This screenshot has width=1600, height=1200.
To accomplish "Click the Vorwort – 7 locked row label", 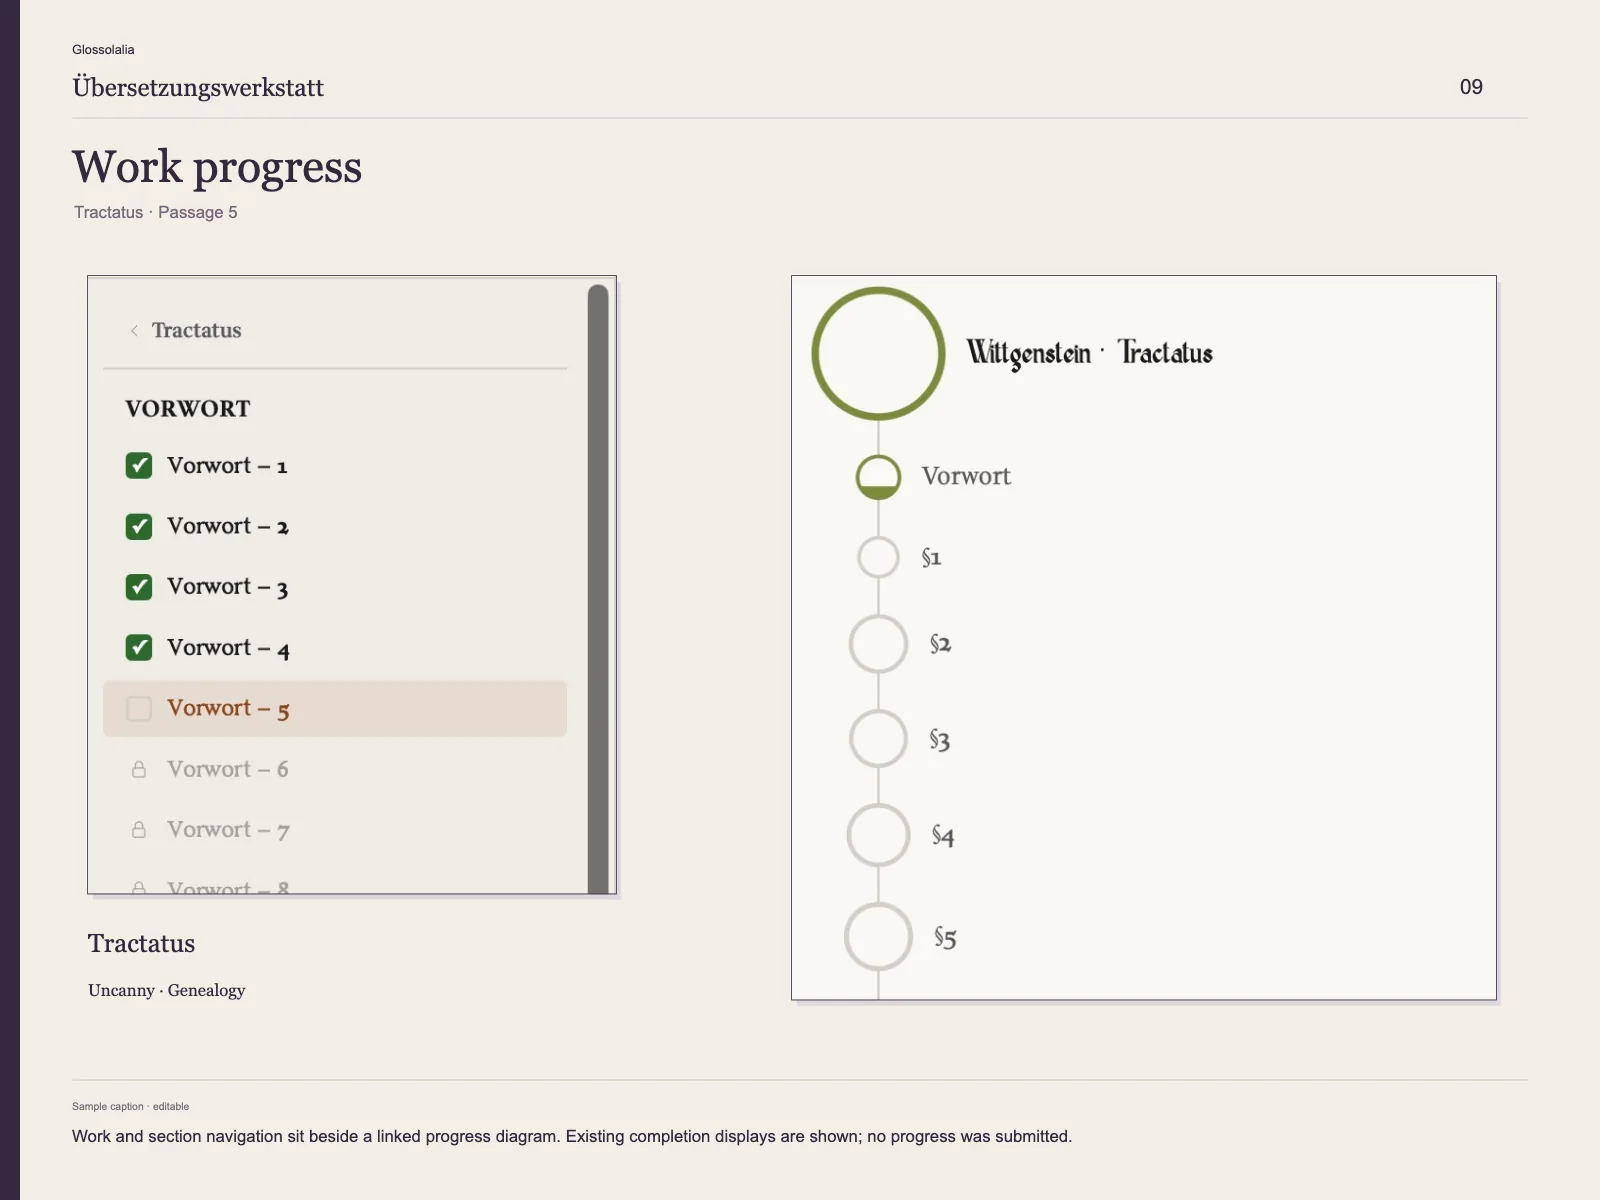I will click(x=228, y=830).
